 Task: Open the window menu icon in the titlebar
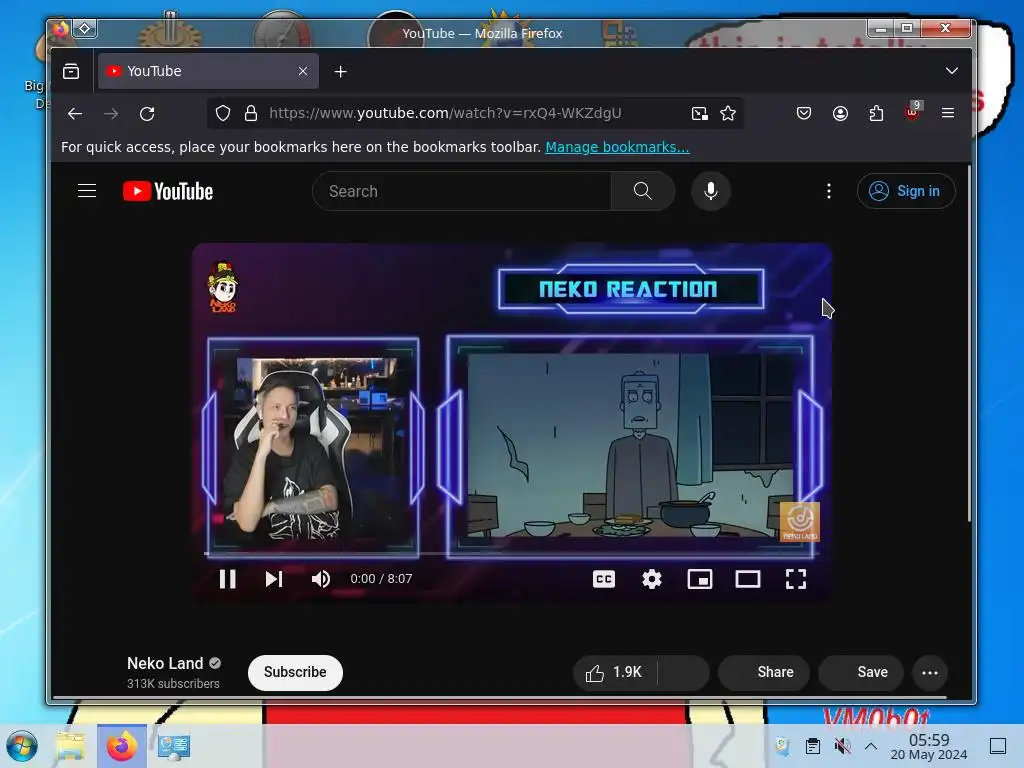[60, 29]
